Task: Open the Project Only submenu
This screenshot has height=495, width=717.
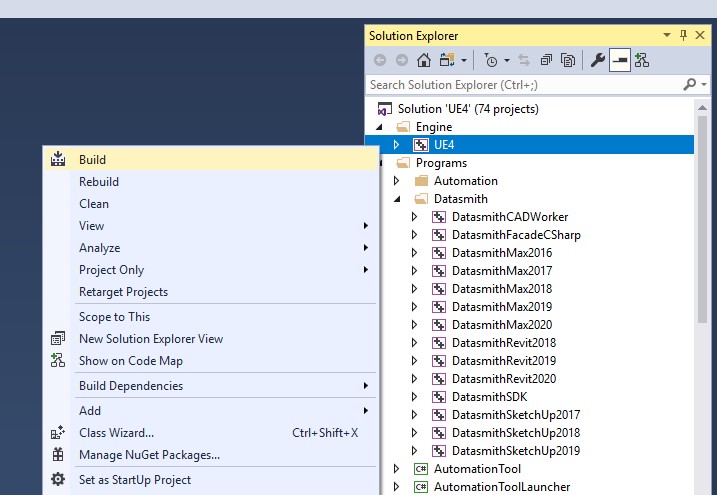Action: pyautogui.click(x=211, y=270)
